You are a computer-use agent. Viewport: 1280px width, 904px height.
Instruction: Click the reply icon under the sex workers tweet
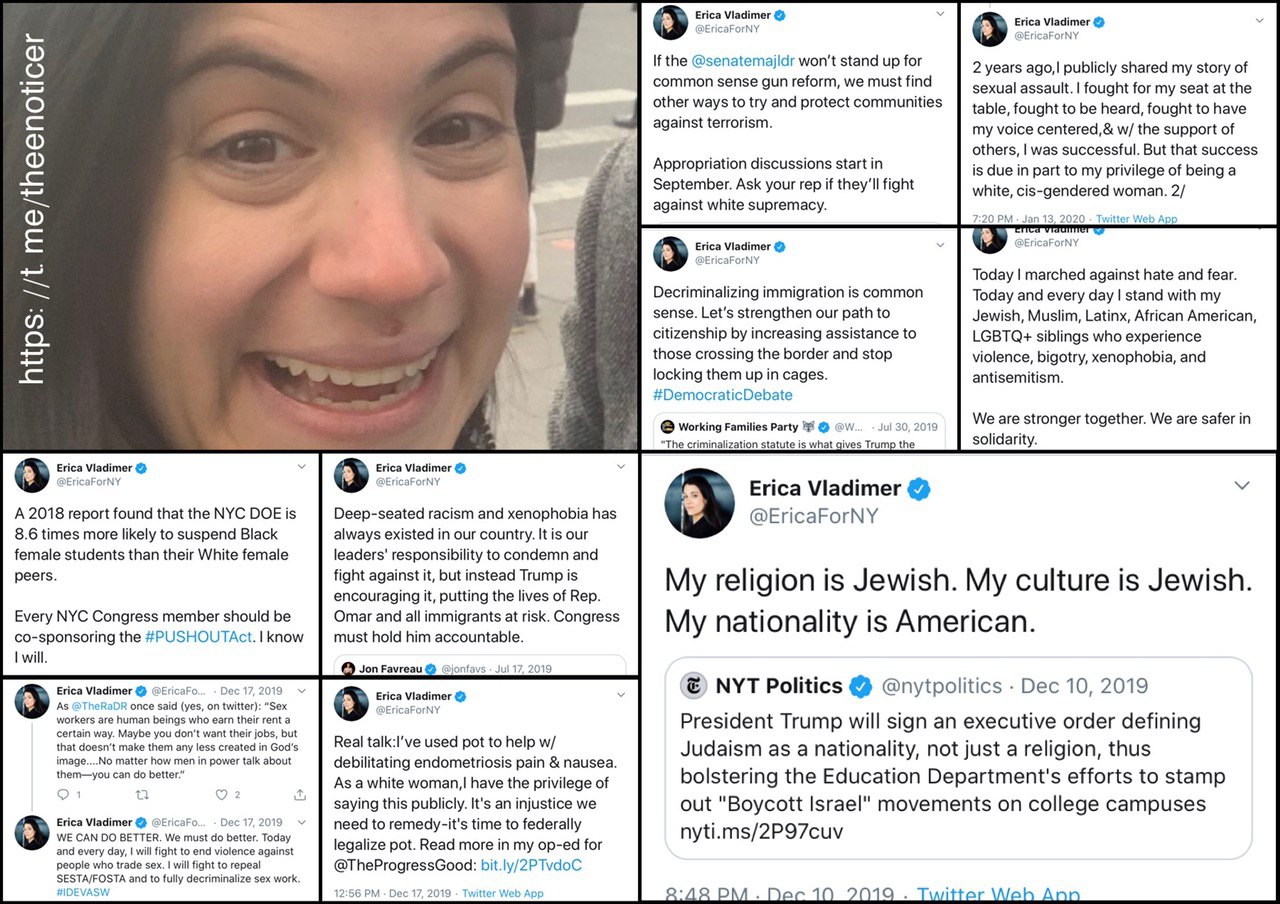pyautogui.click(x=62, y=795)
